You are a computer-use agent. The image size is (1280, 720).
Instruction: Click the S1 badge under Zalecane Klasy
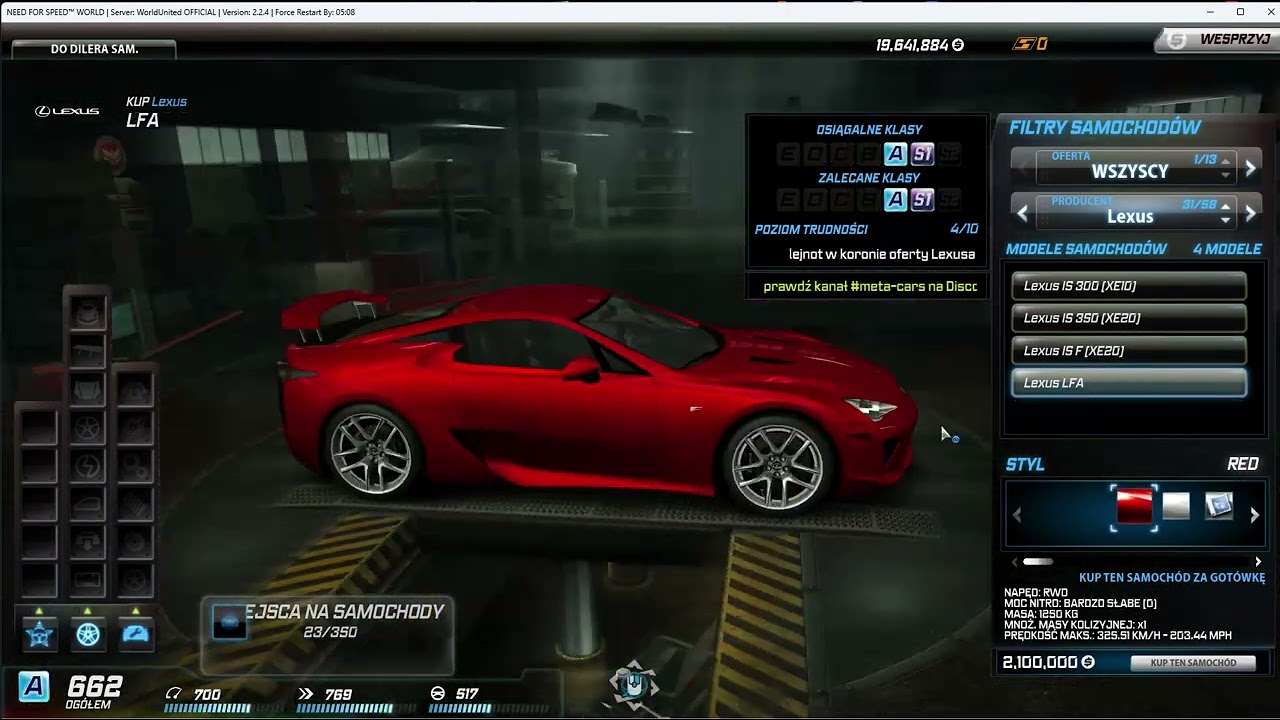922,200
